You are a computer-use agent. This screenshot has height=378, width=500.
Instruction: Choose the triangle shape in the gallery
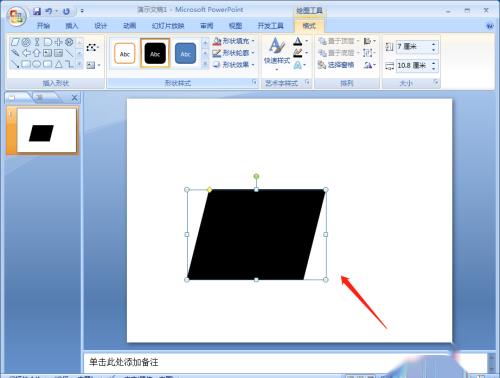point(59,64)
